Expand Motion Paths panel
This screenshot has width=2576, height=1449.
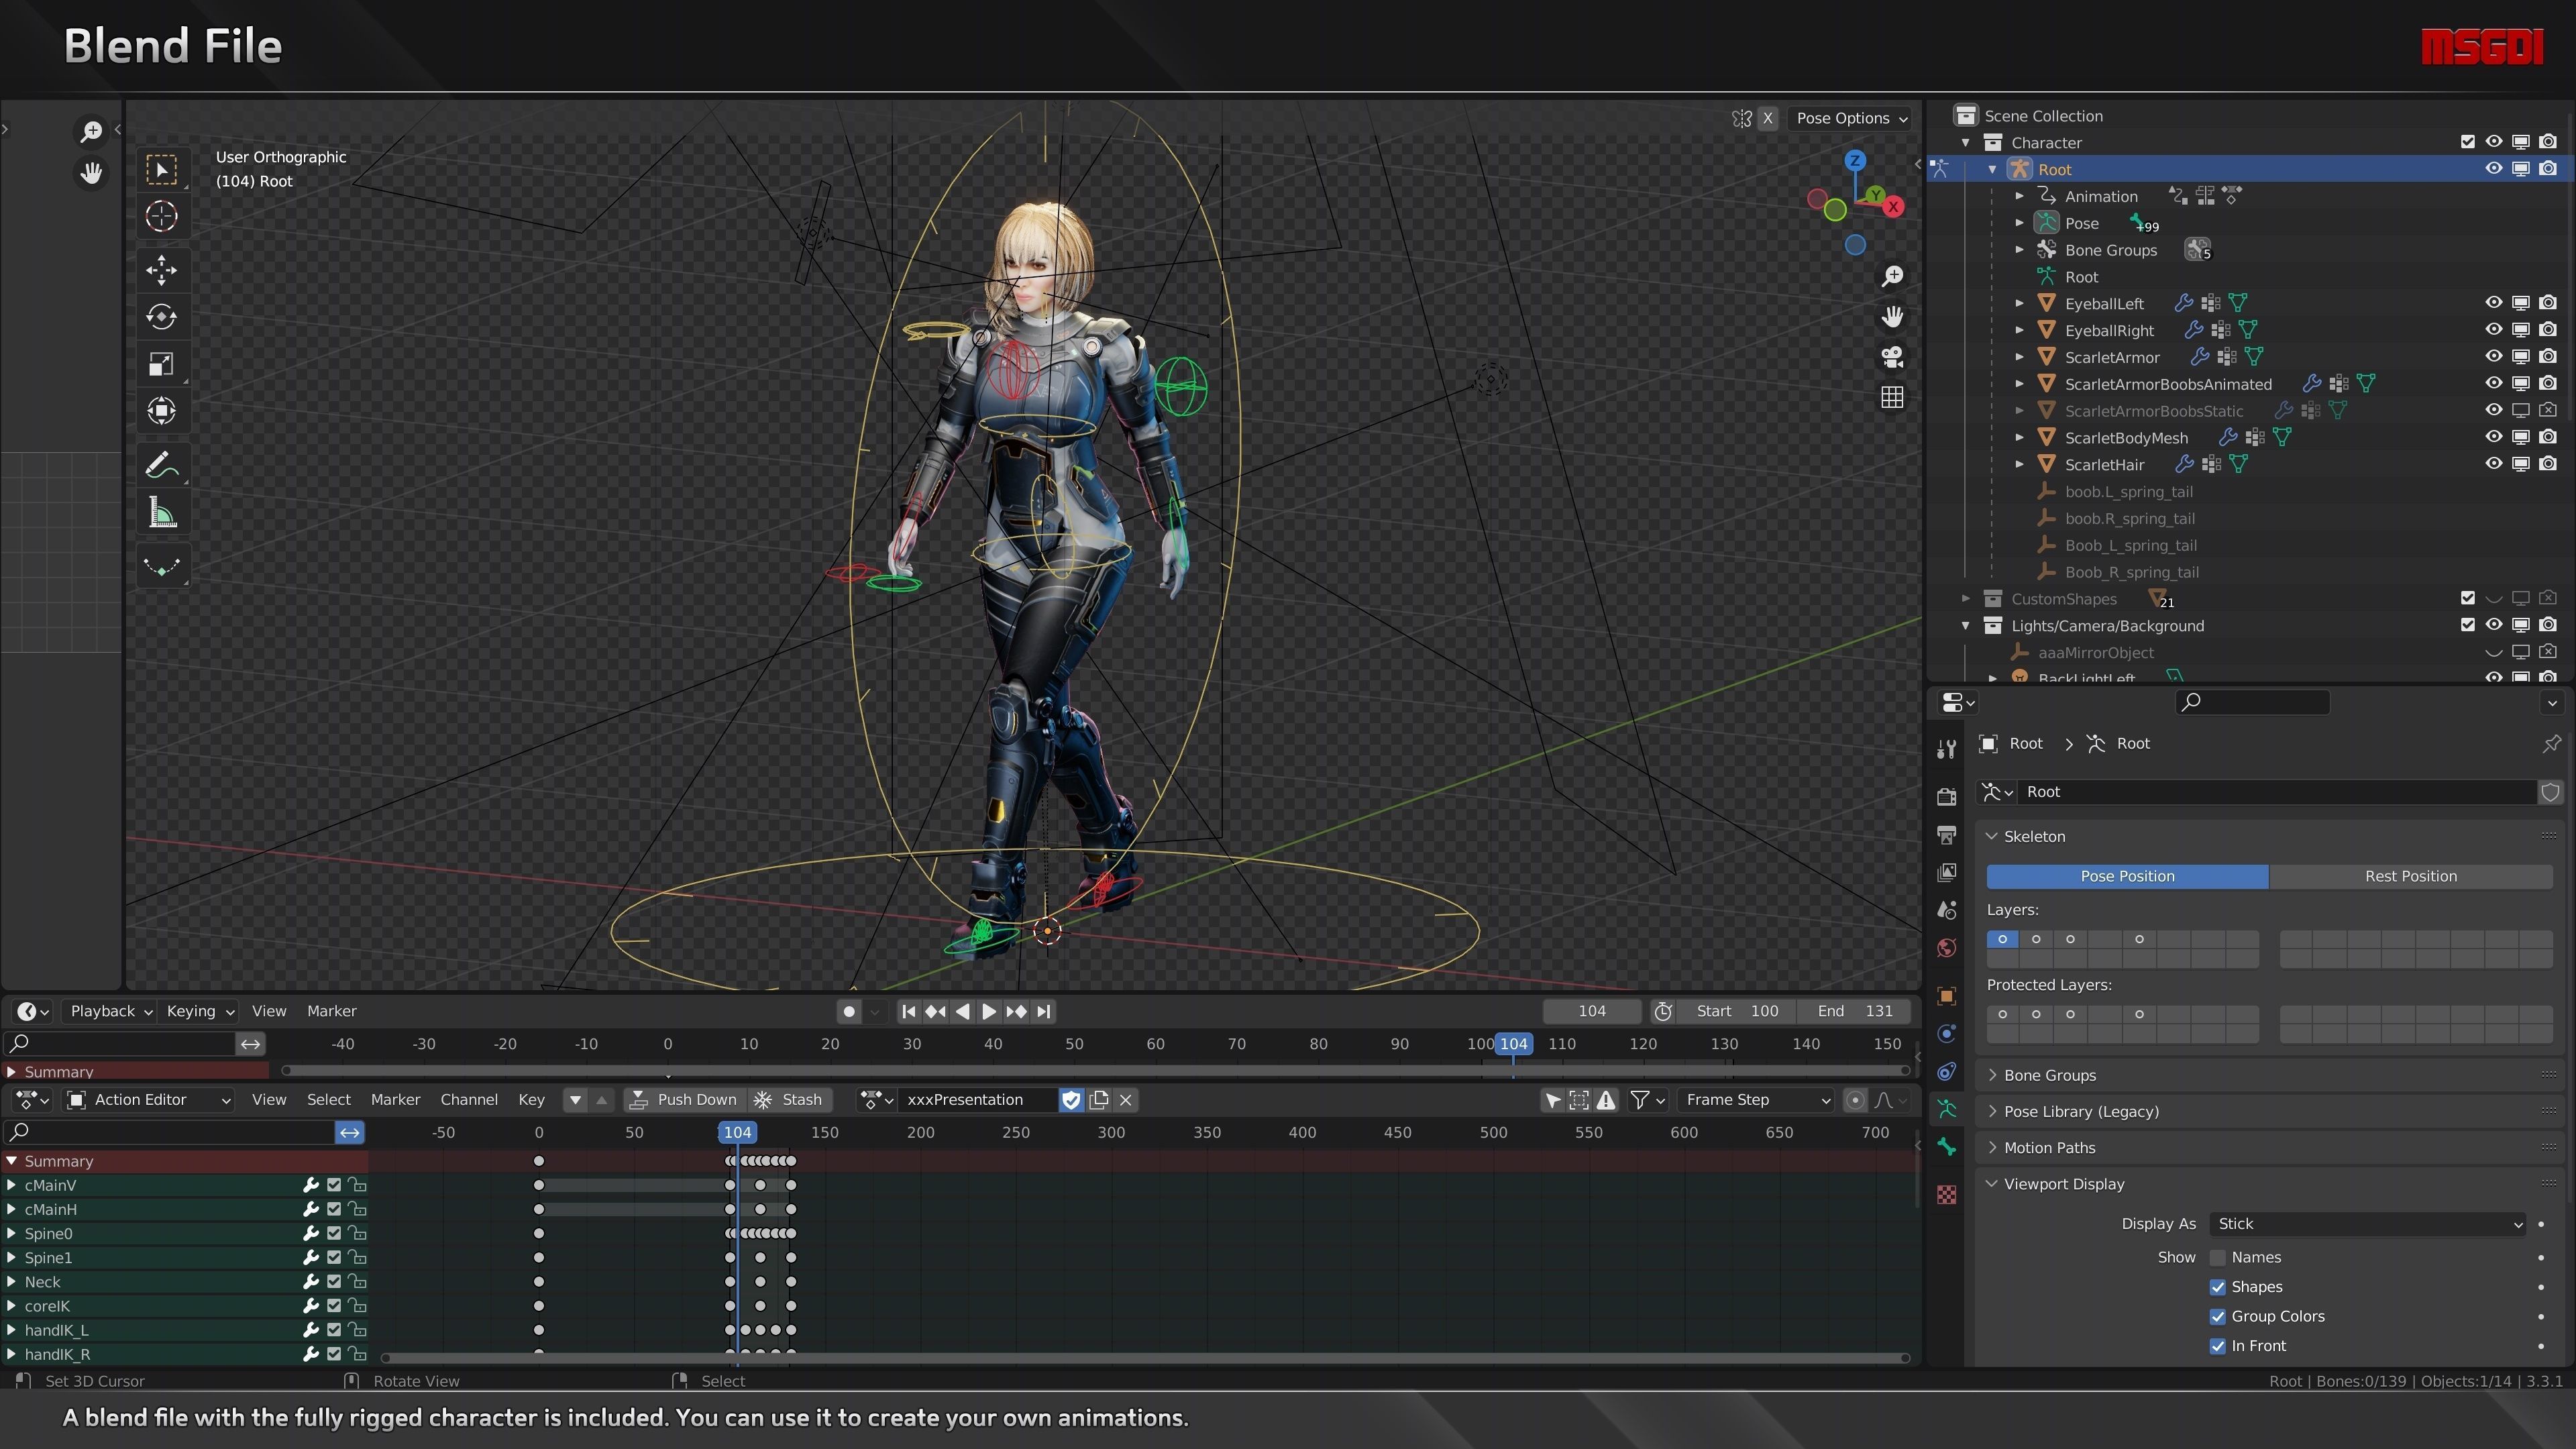[x=2049, y=1148]
